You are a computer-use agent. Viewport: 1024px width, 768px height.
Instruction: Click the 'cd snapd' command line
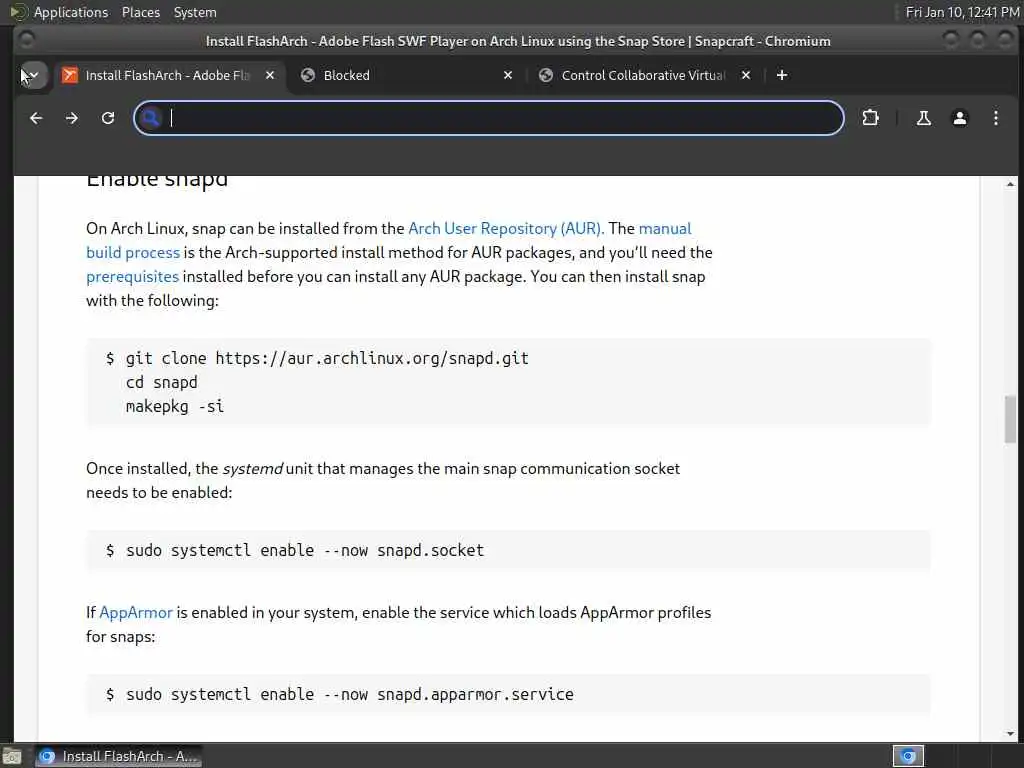[161, 383]
